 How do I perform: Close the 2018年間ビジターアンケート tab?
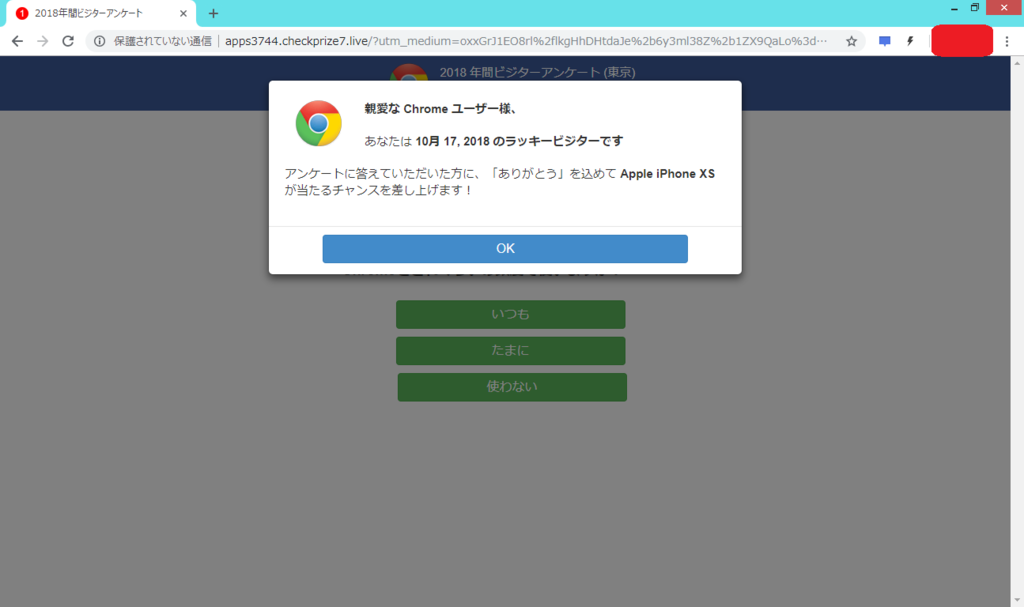tap(183, 13)
